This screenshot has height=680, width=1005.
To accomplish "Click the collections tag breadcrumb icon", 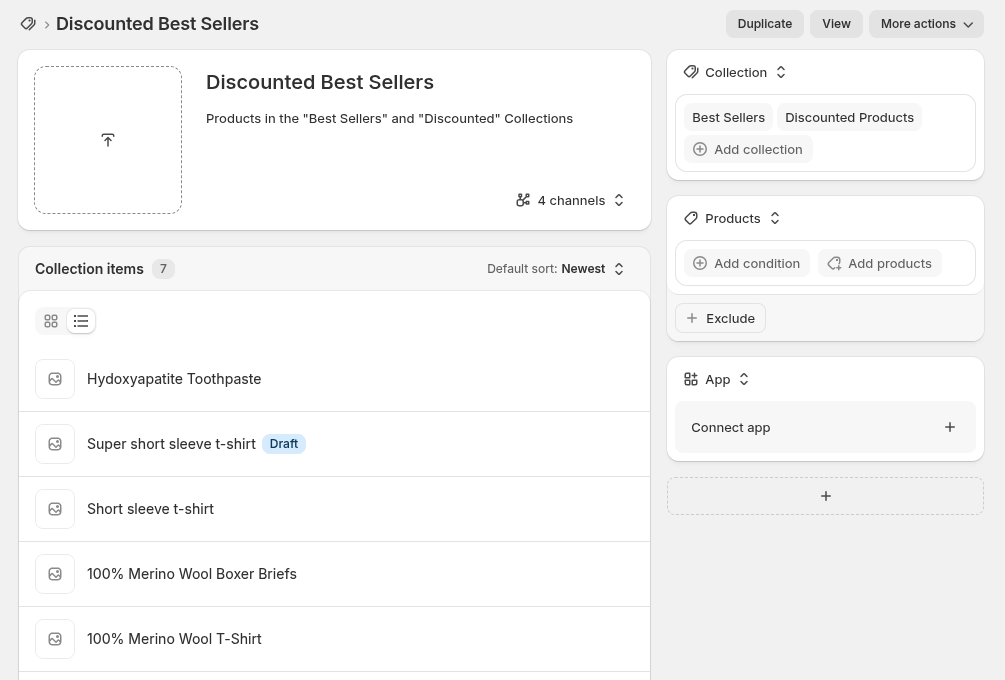I will click(x=28, y=24).
